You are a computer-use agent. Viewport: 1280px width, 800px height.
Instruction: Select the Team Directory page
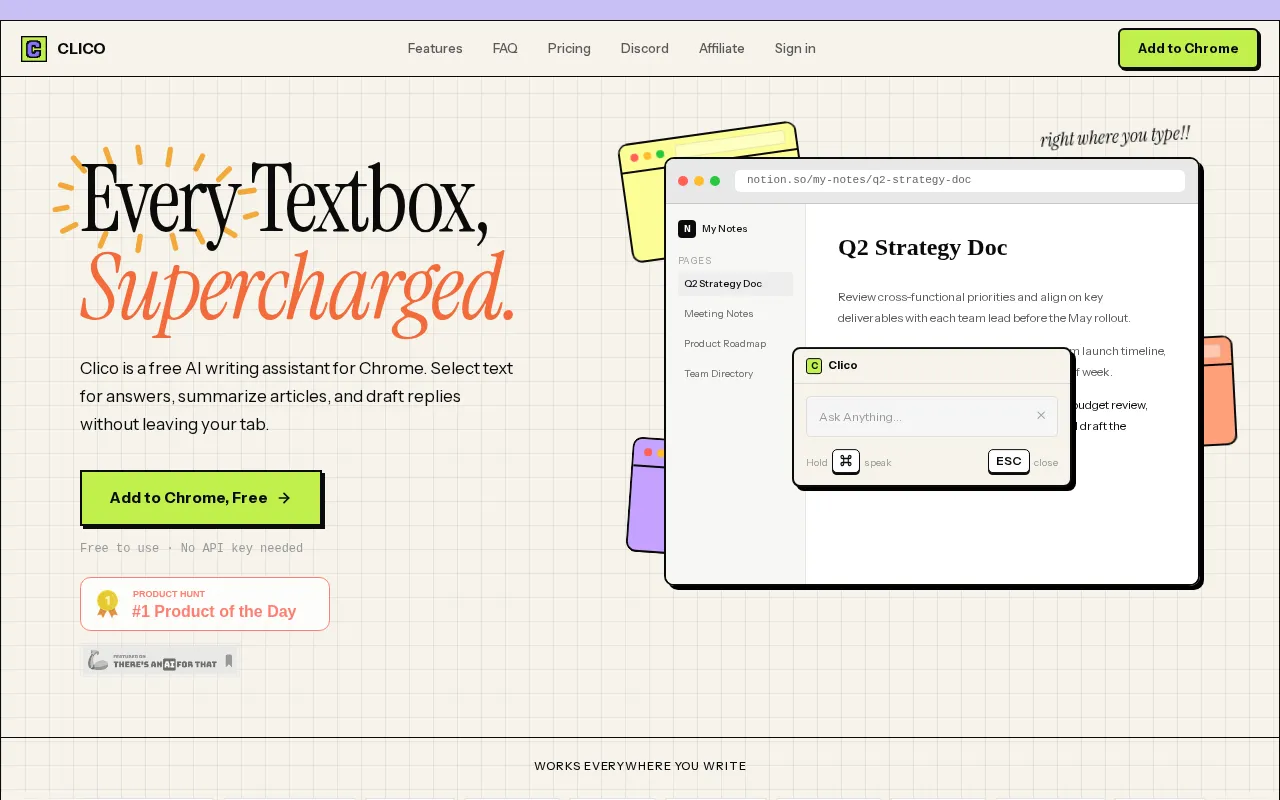point(735,374)
